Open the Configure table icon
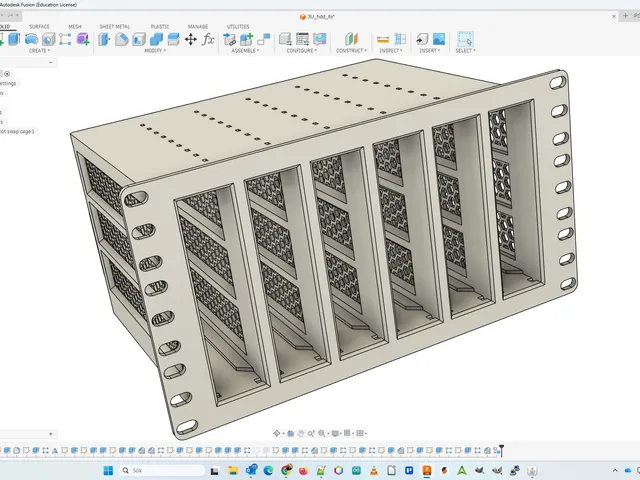Image resolution: width=640 pixels, height=480 pixels. [x=302, y=39]
